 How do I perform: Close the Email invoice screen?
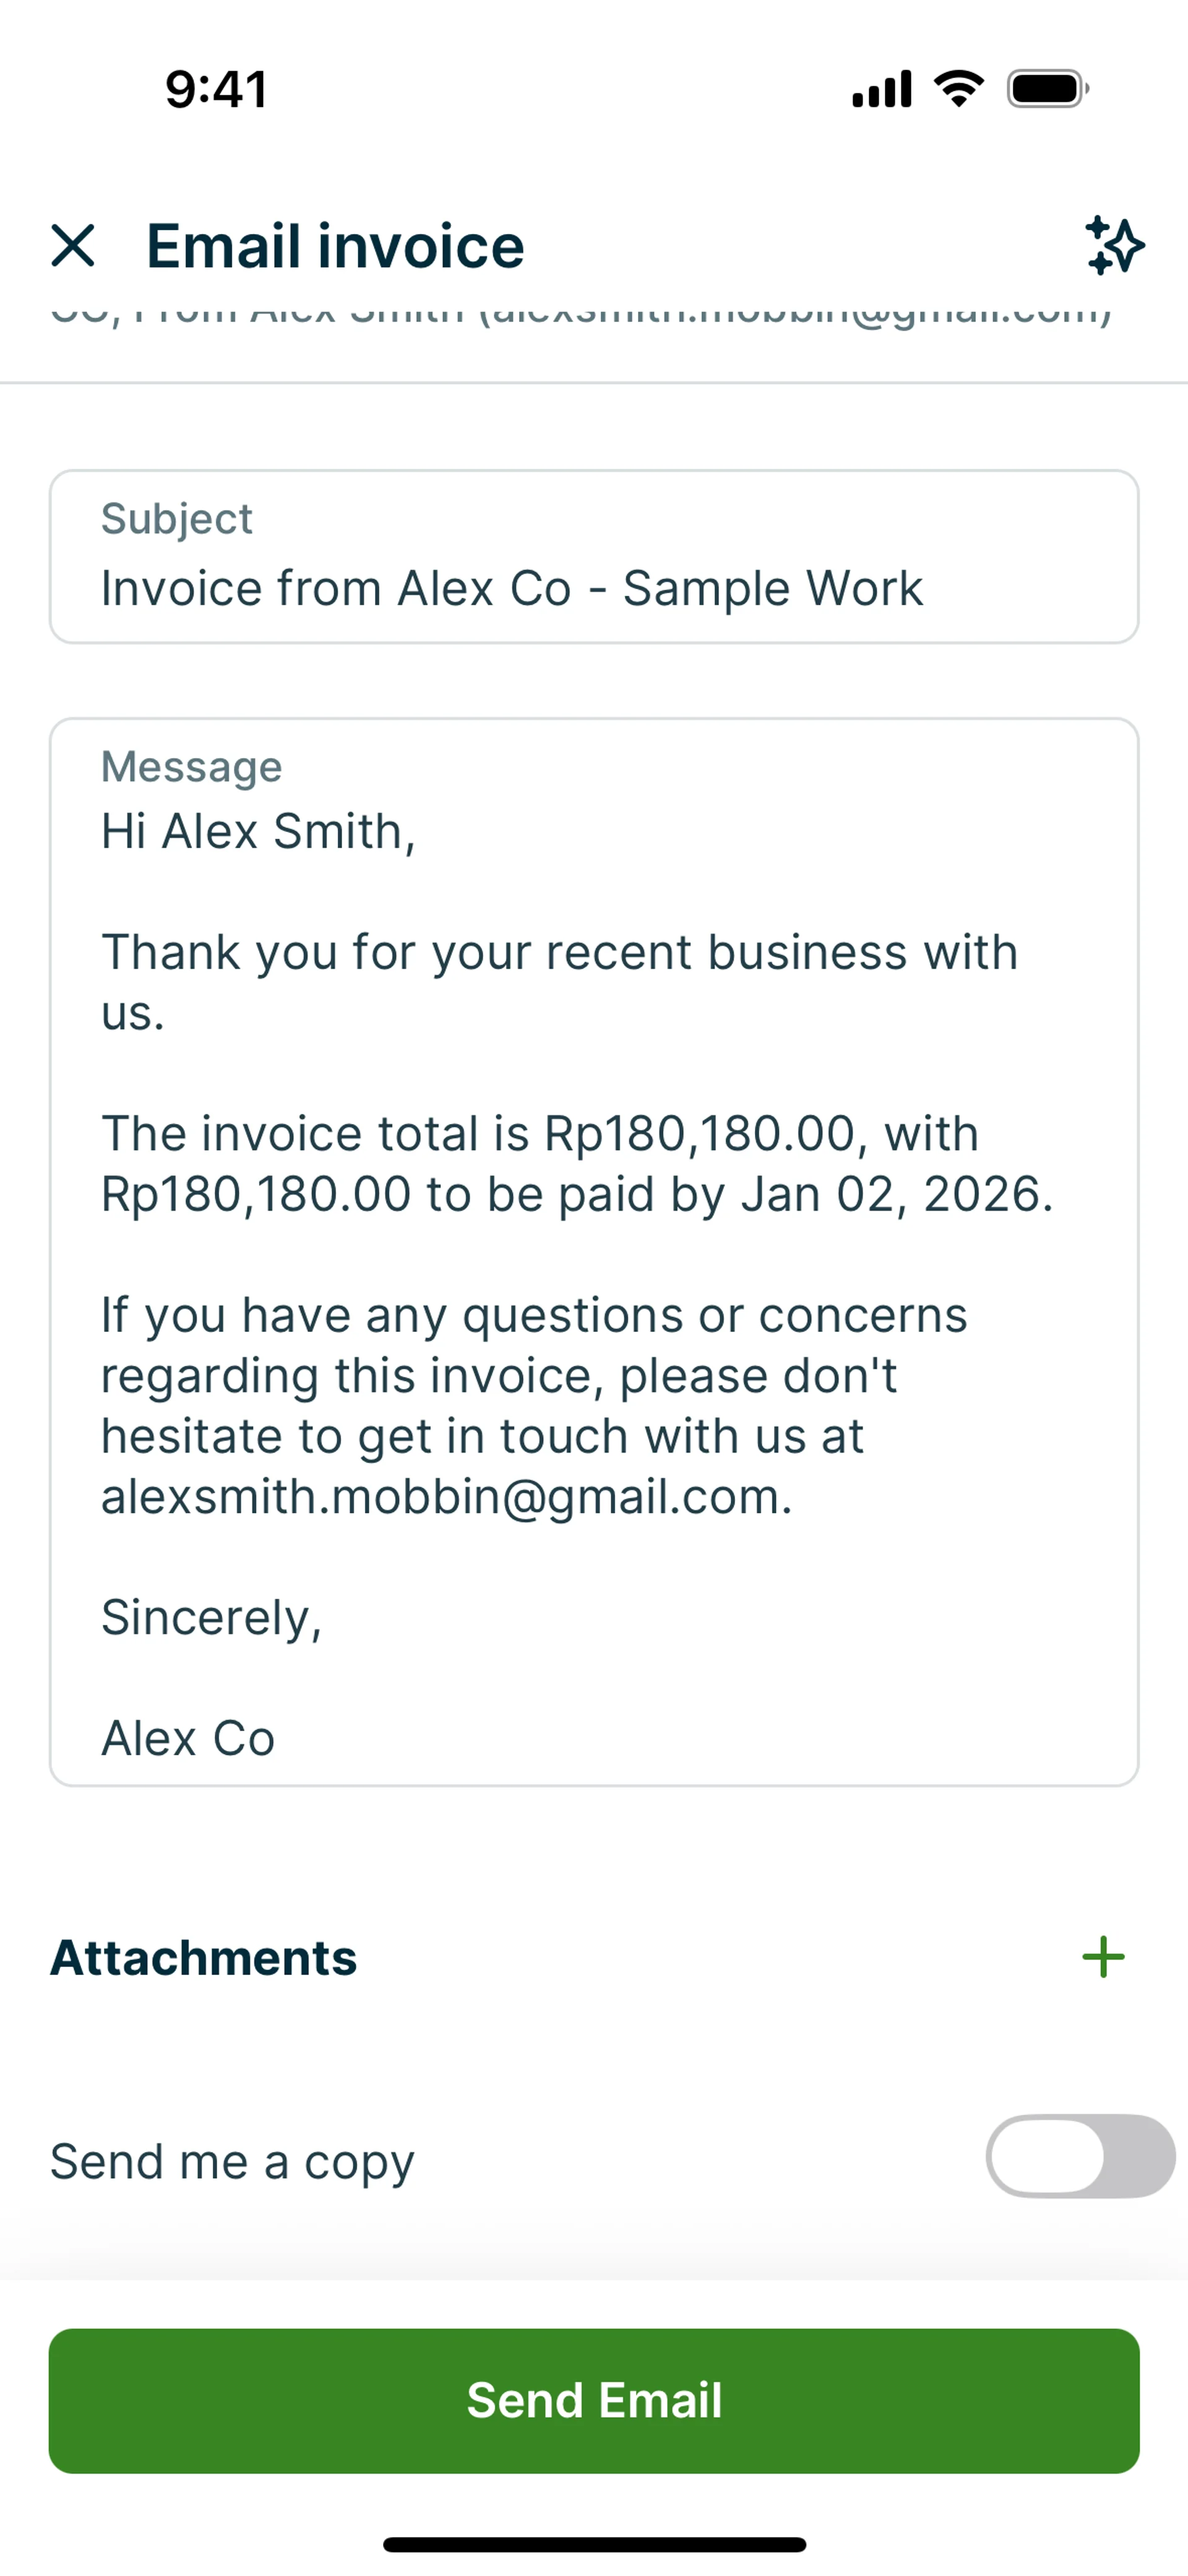click(73, 246)
